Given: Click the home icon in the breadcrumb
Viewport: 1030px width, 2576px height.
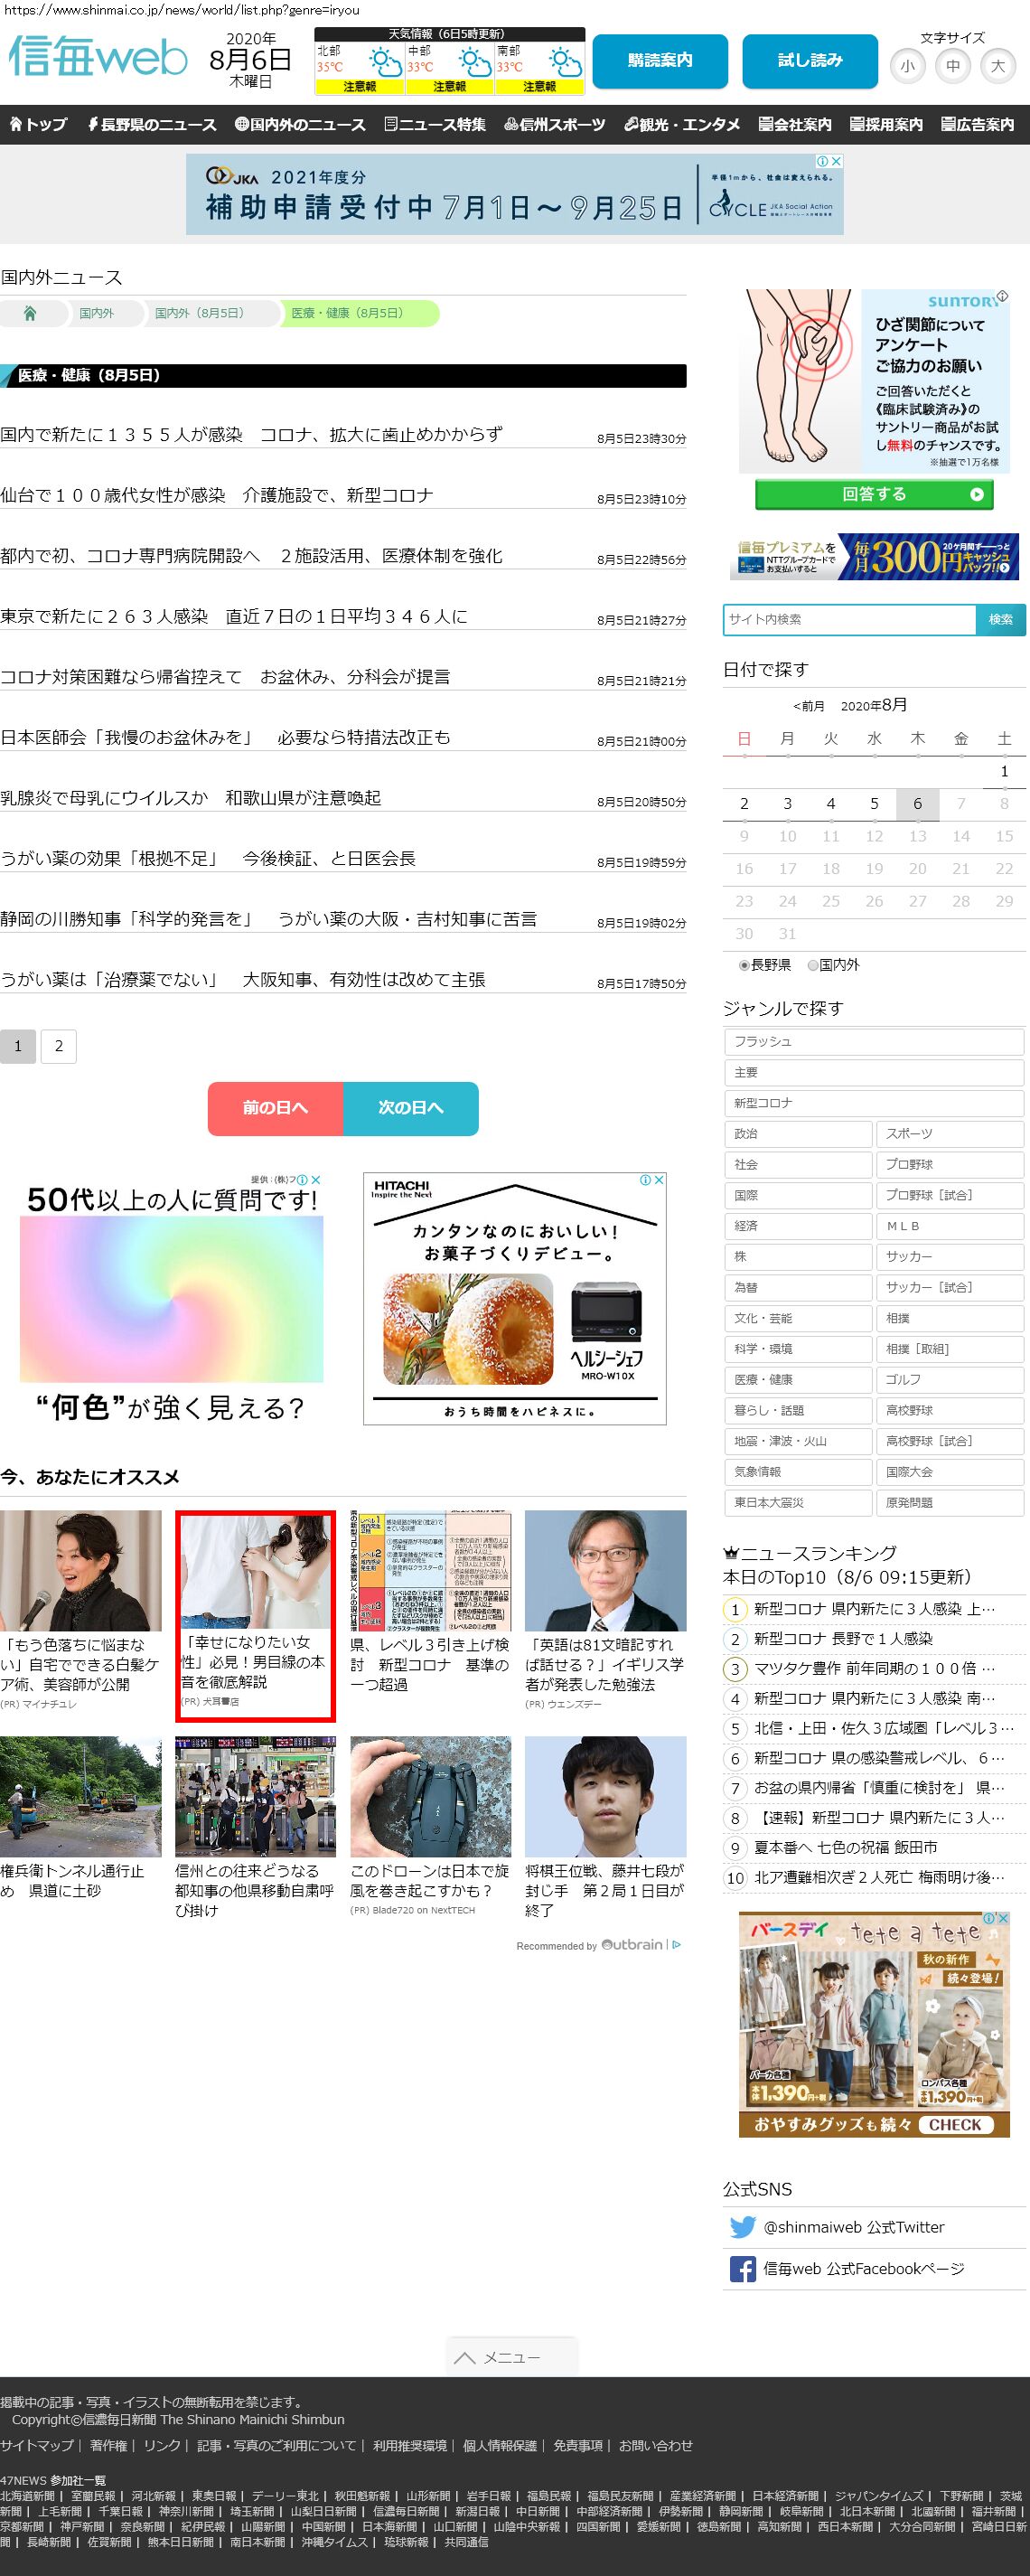Looking at the screenshot, I should point(30,314).
